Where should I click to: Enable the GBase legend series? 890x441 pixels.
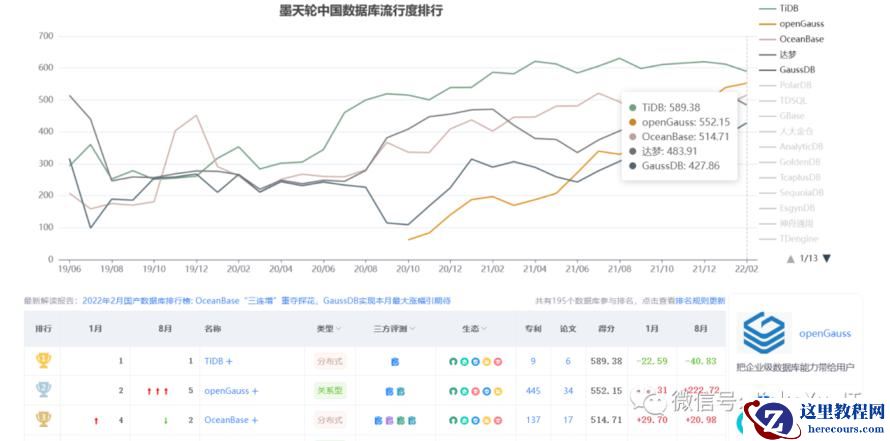click(782, 116)
